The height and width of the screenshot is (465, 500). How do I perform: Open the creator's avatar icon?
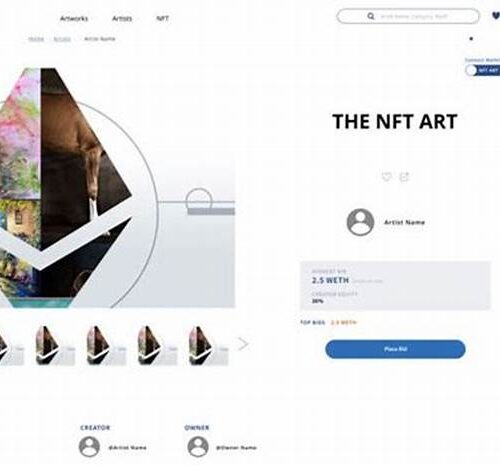click(x=89, y=447)
